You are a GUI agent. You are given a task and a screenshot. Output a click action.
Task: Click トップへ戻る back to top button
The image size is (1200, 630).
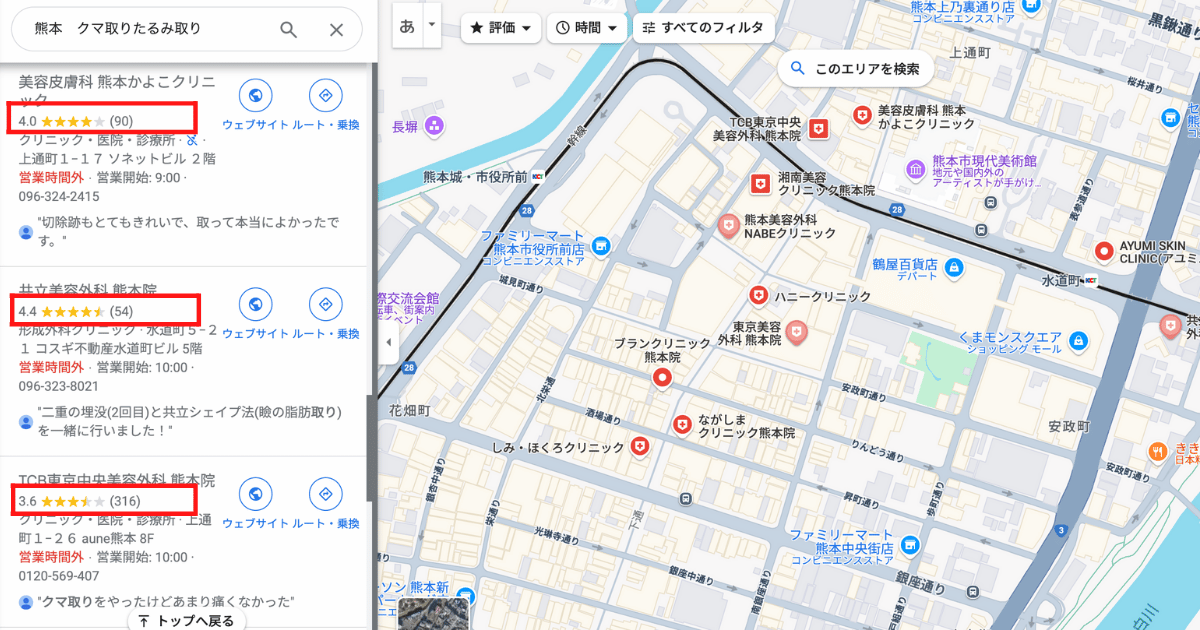click(x=187, y=621)
